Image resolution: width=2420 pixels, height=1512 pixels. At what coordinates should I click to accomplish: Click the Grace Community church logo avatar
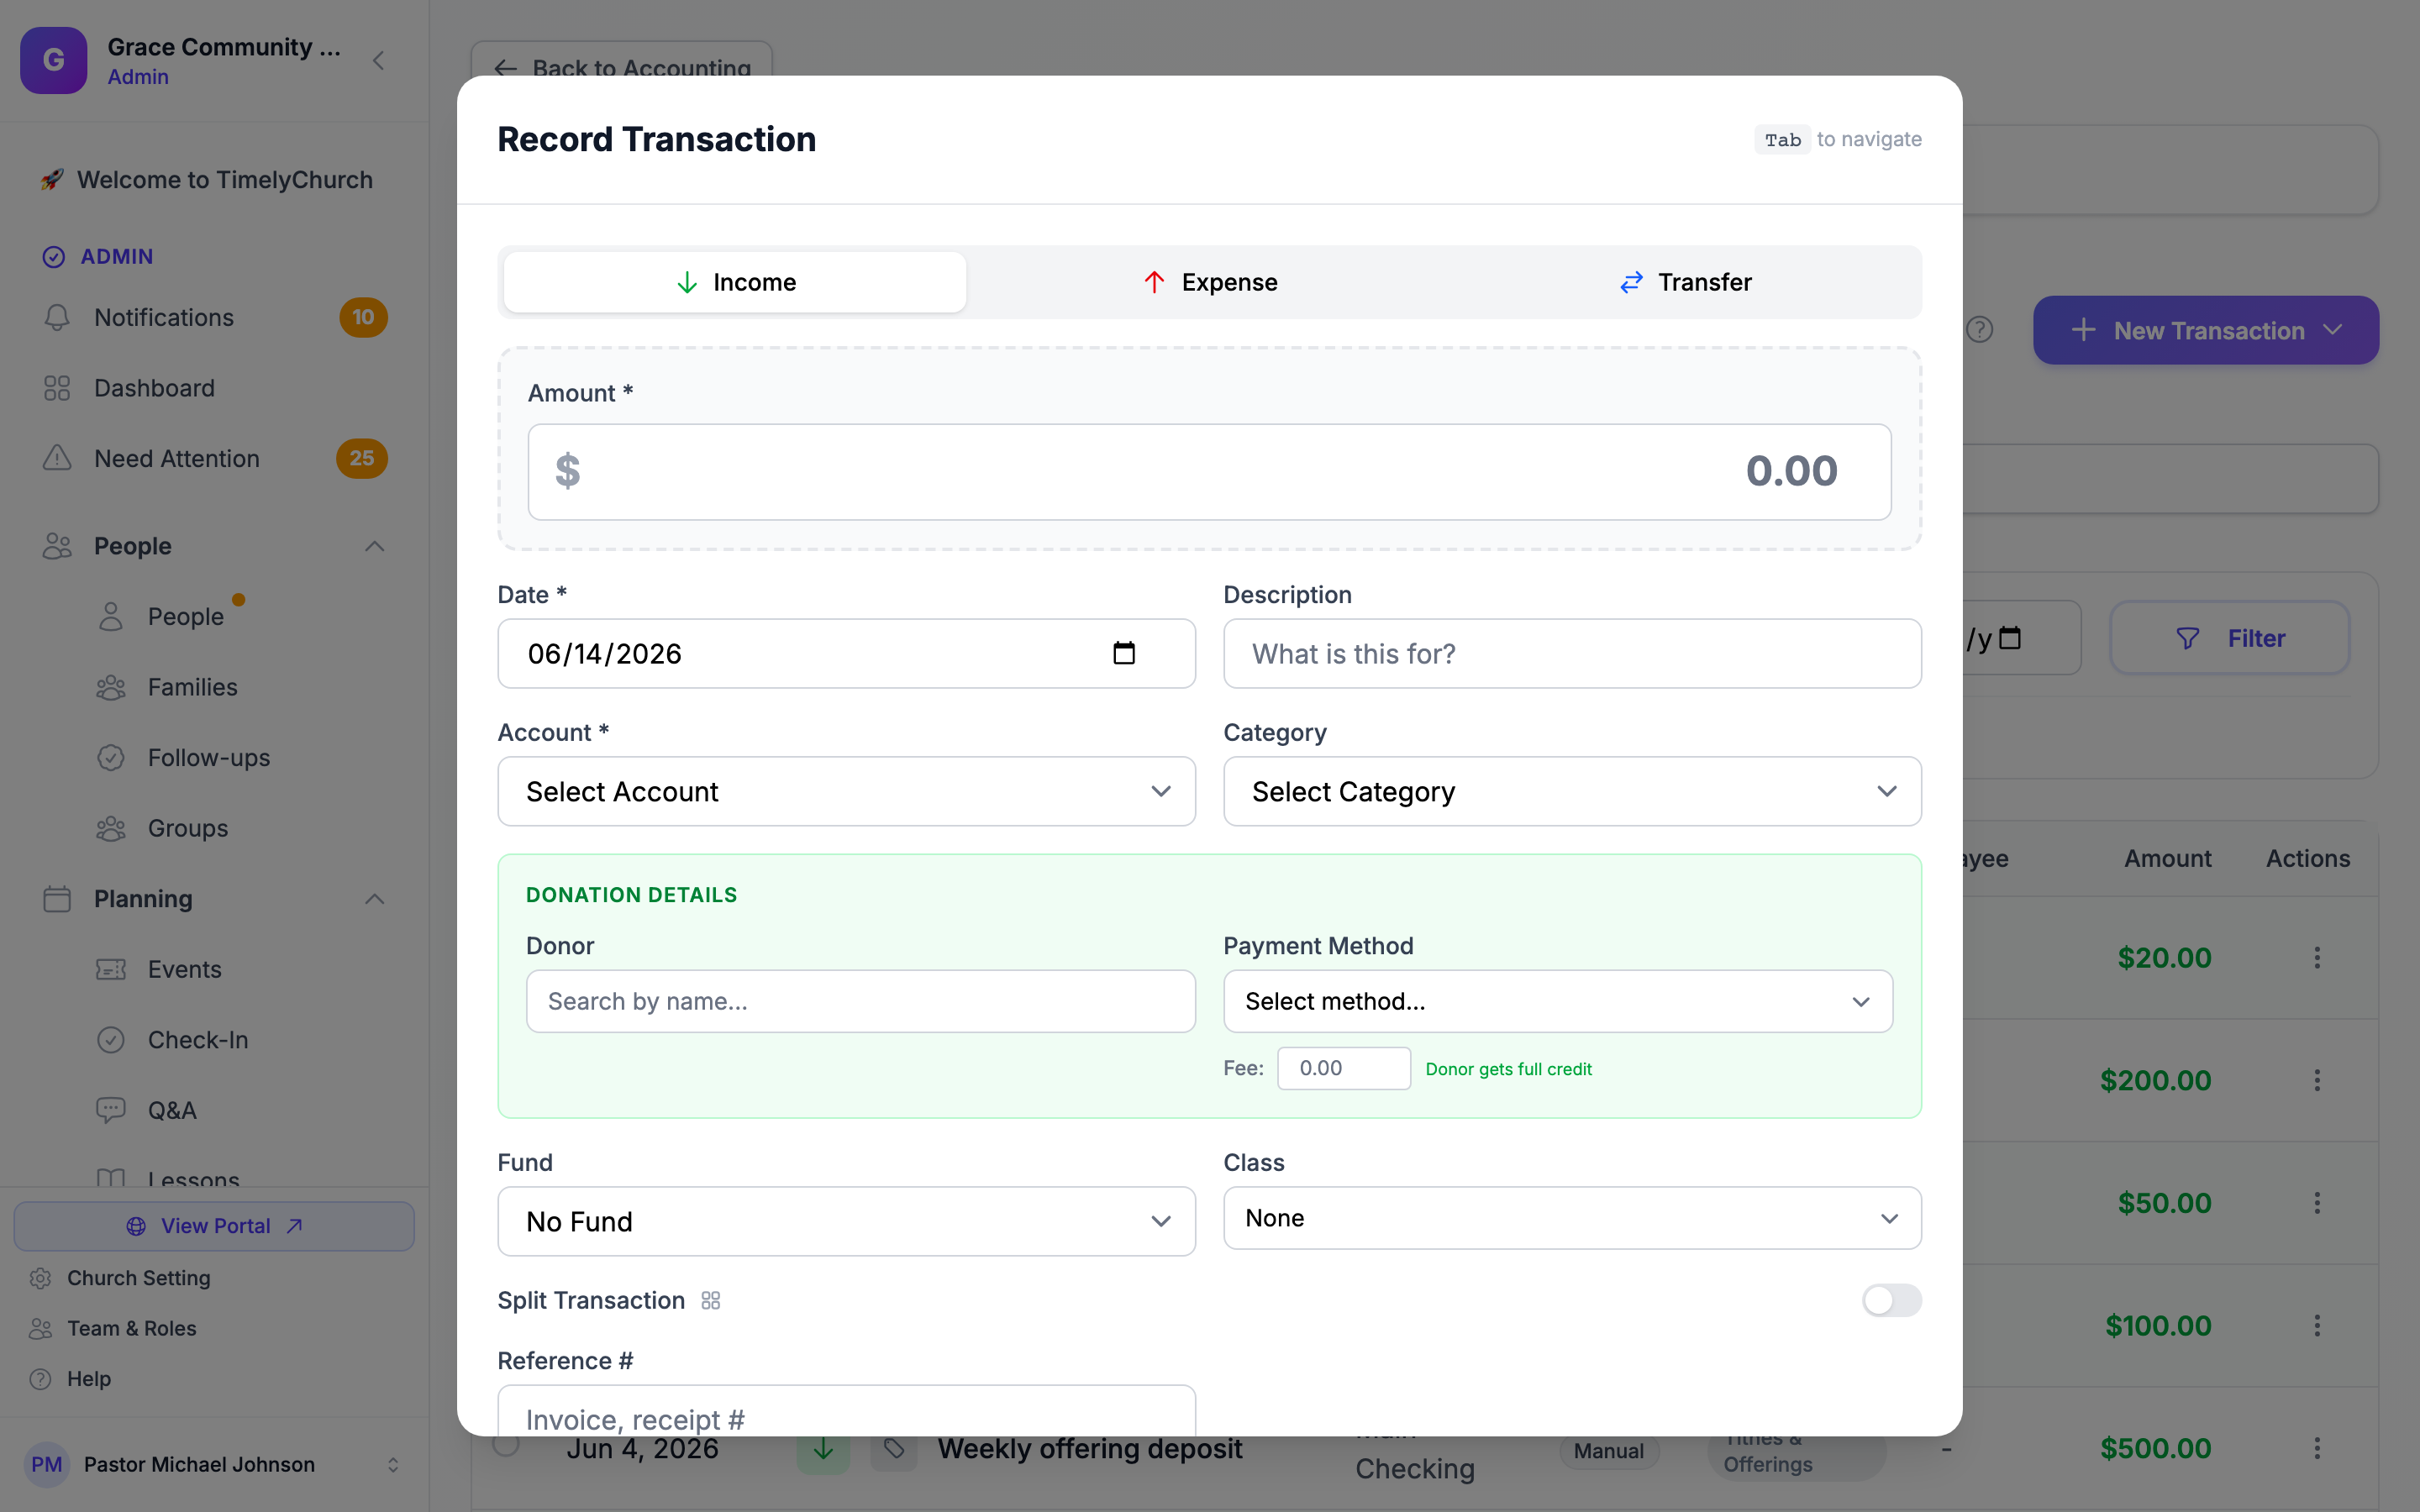(54, 60)
